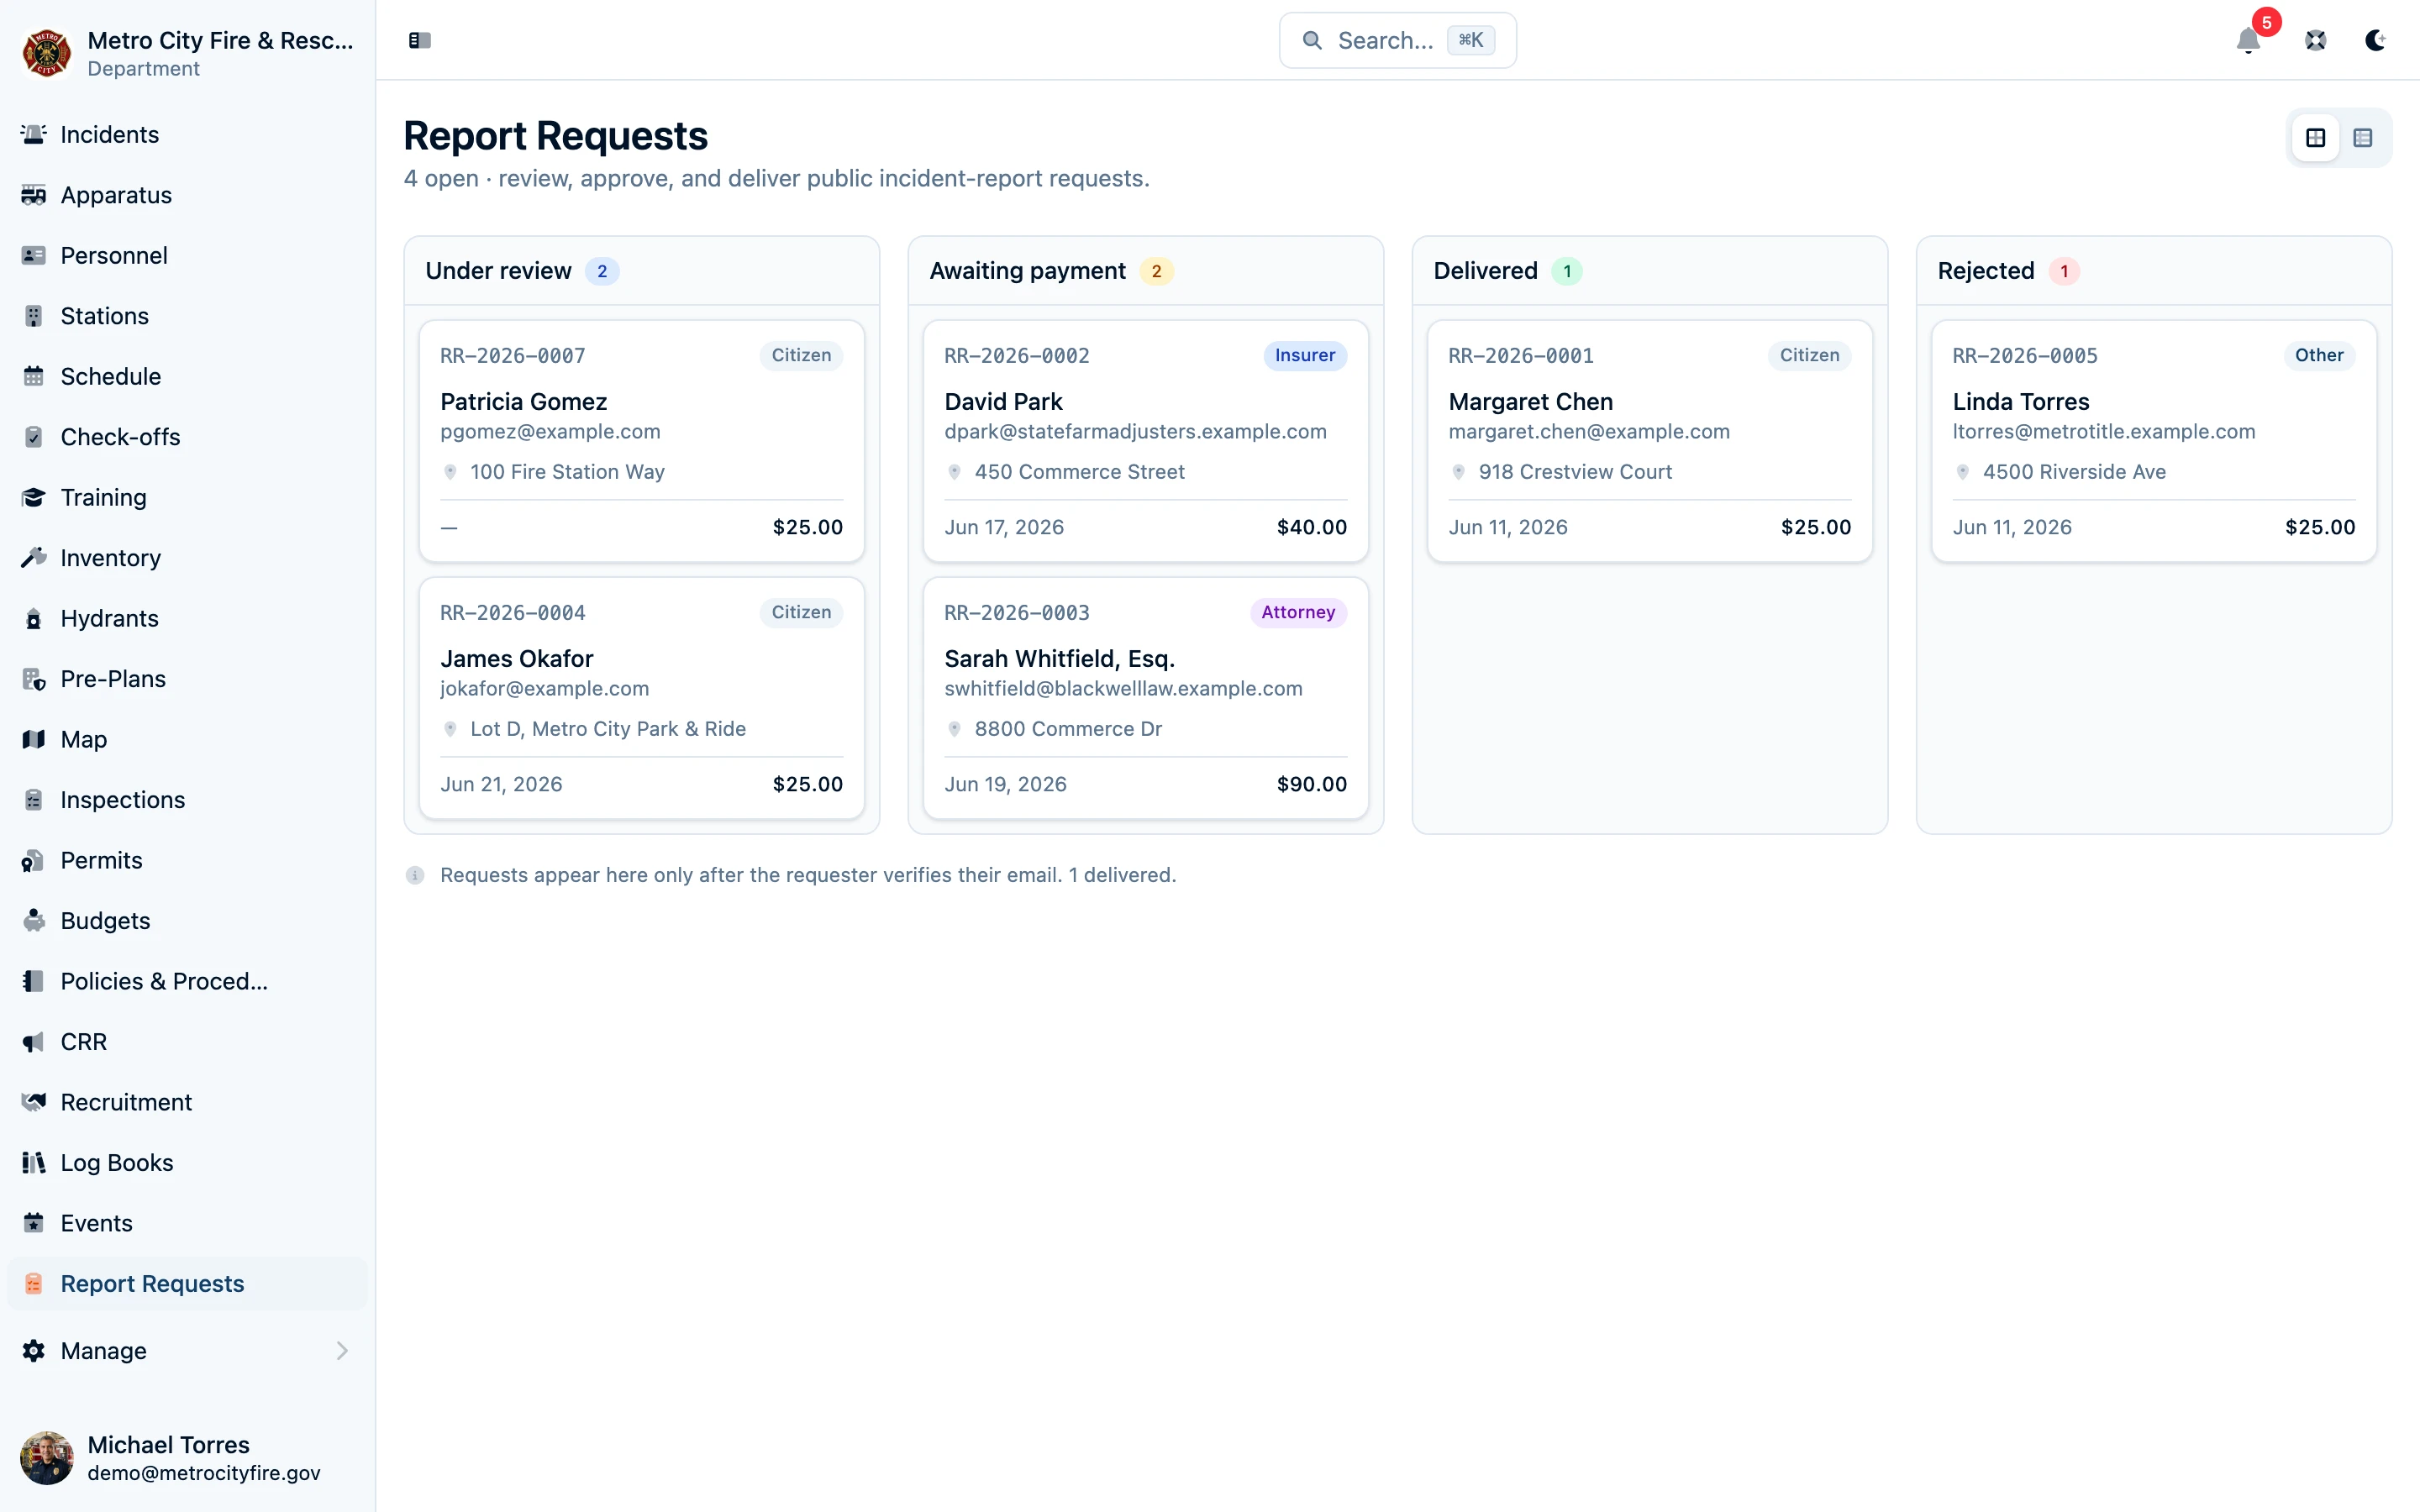The height and width of the screenshot is (1512, 2420).
Task: Open Log Books section
Action: click(x=188, y=1163)
